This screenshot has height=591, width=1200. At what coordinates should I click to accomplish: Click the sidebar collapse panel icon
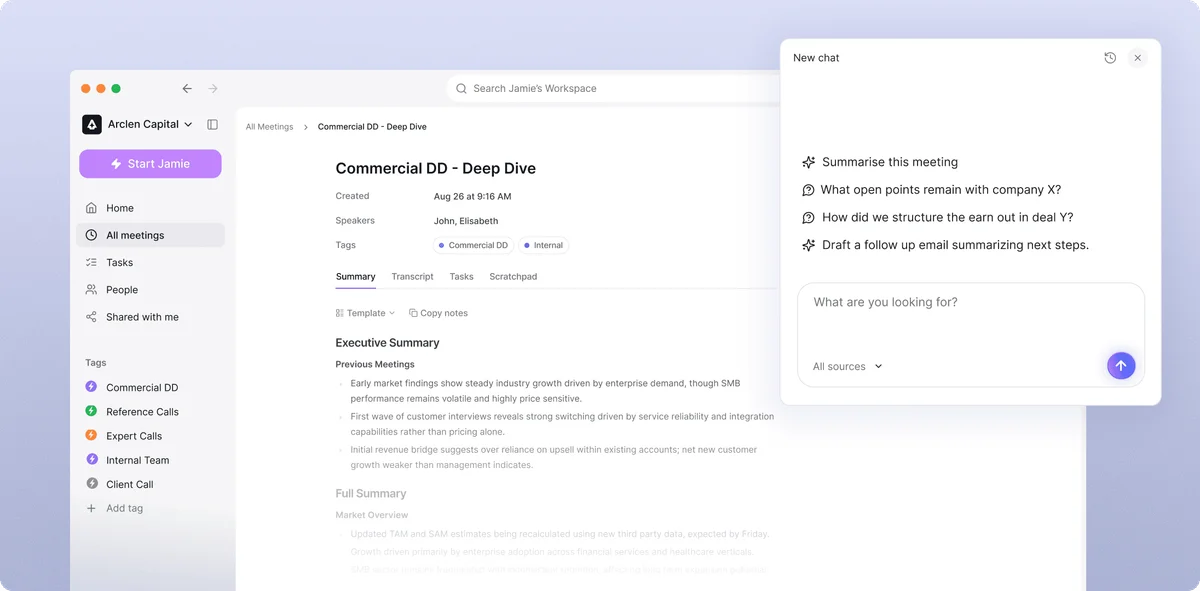(x=211, y=124)
